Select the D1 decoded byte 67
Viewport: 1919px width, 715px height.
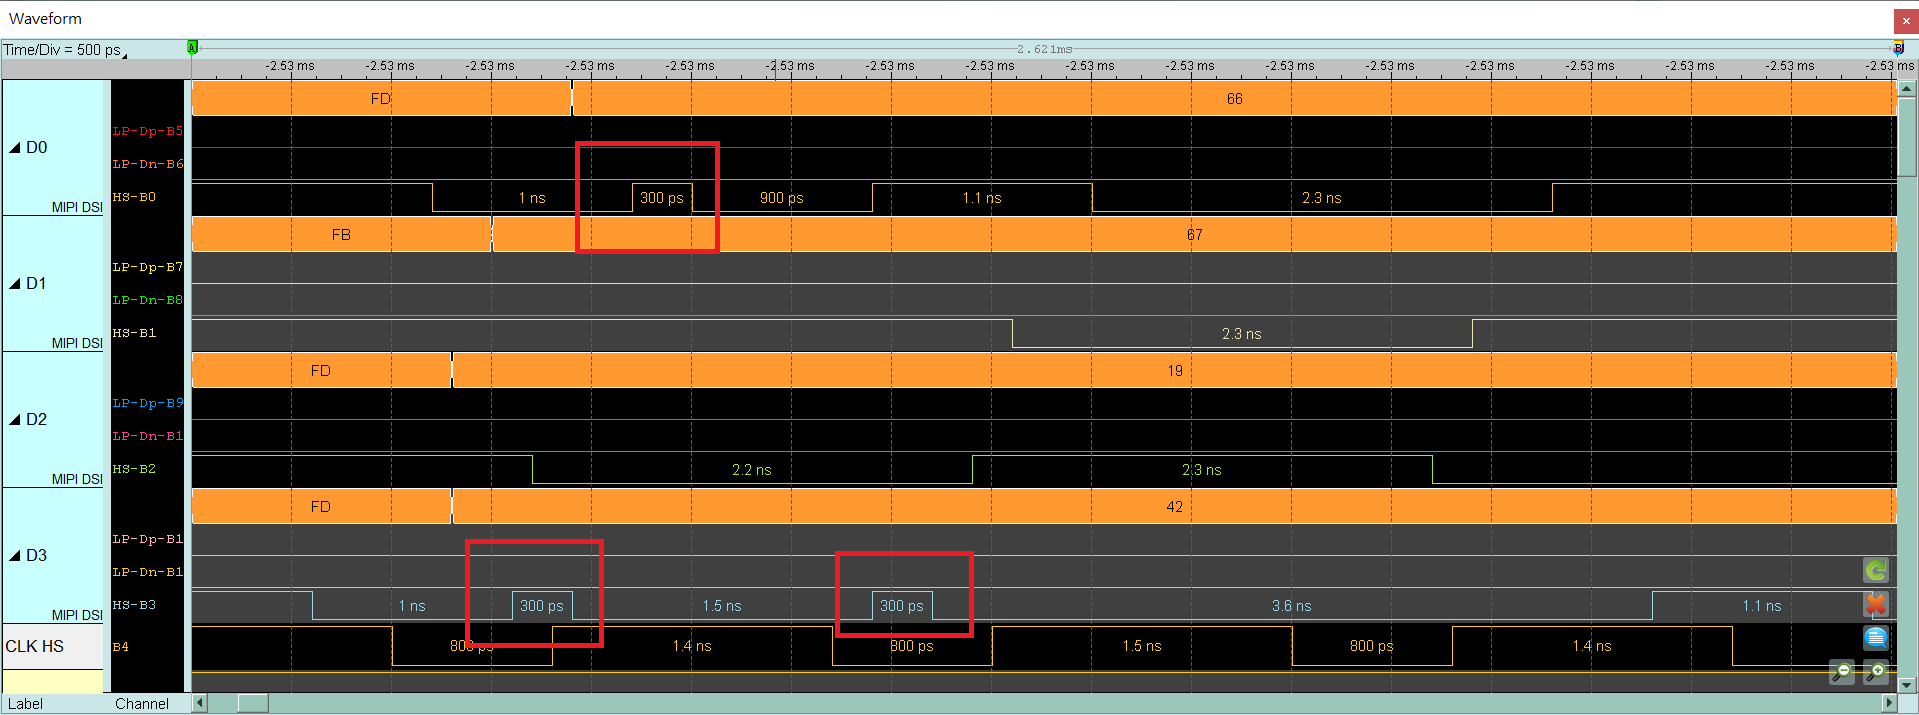[1194, 235]
